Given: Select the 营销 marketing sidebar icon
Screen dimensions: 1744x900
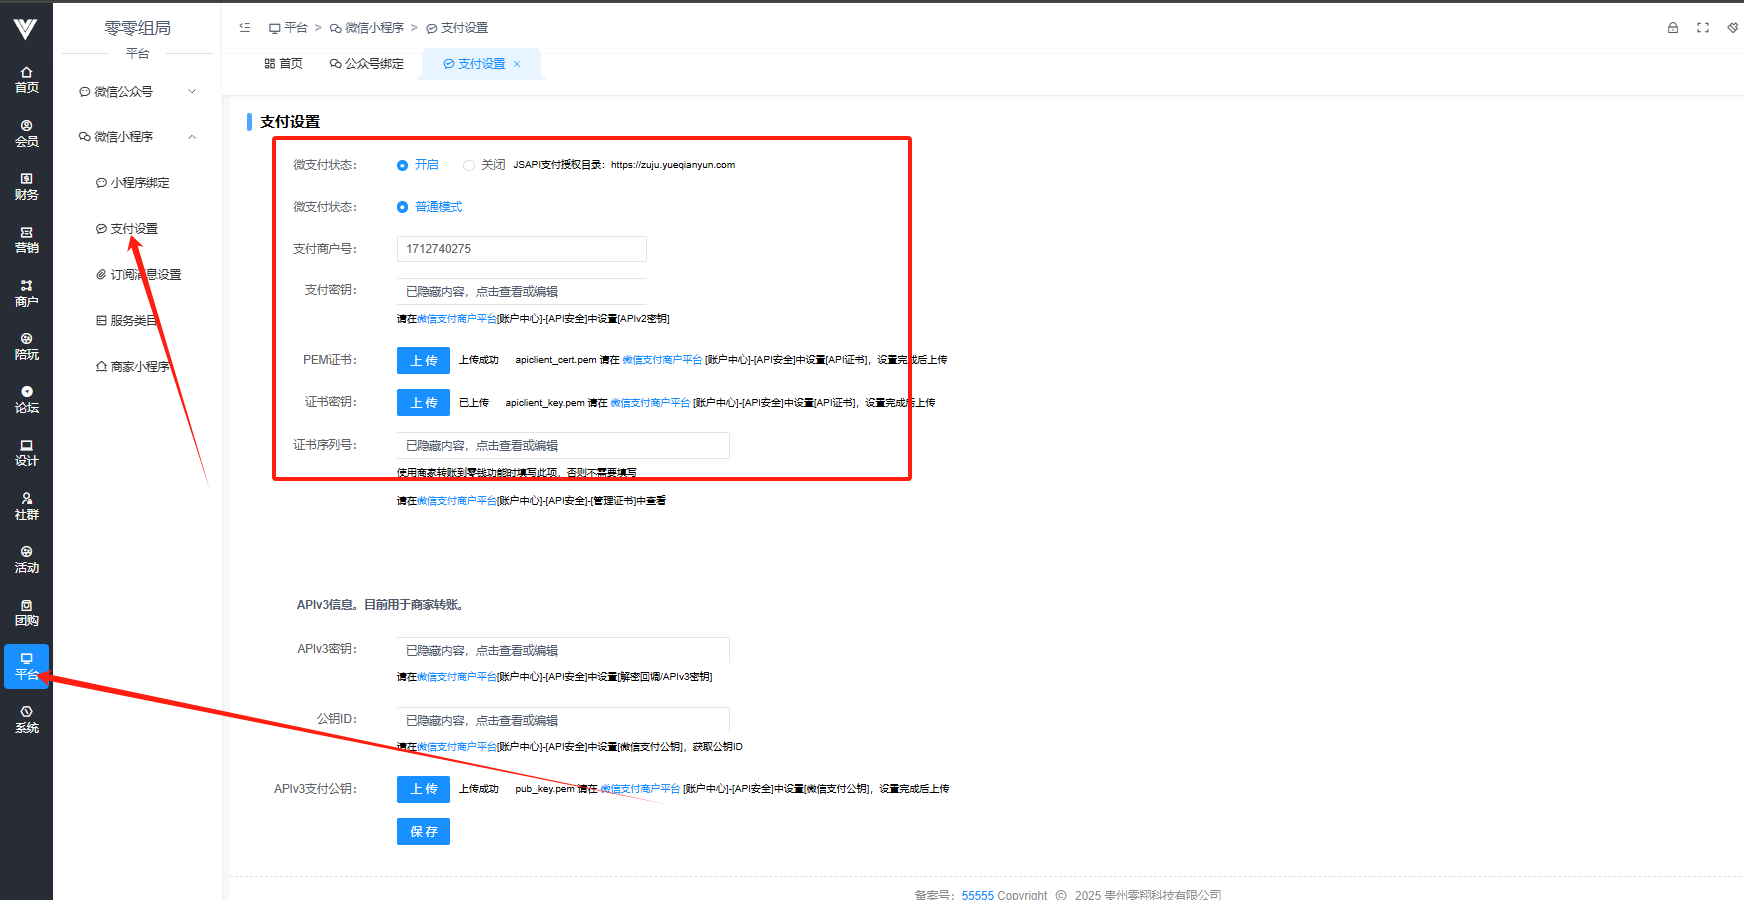Looking at the screenshot, I should [26, 239].
